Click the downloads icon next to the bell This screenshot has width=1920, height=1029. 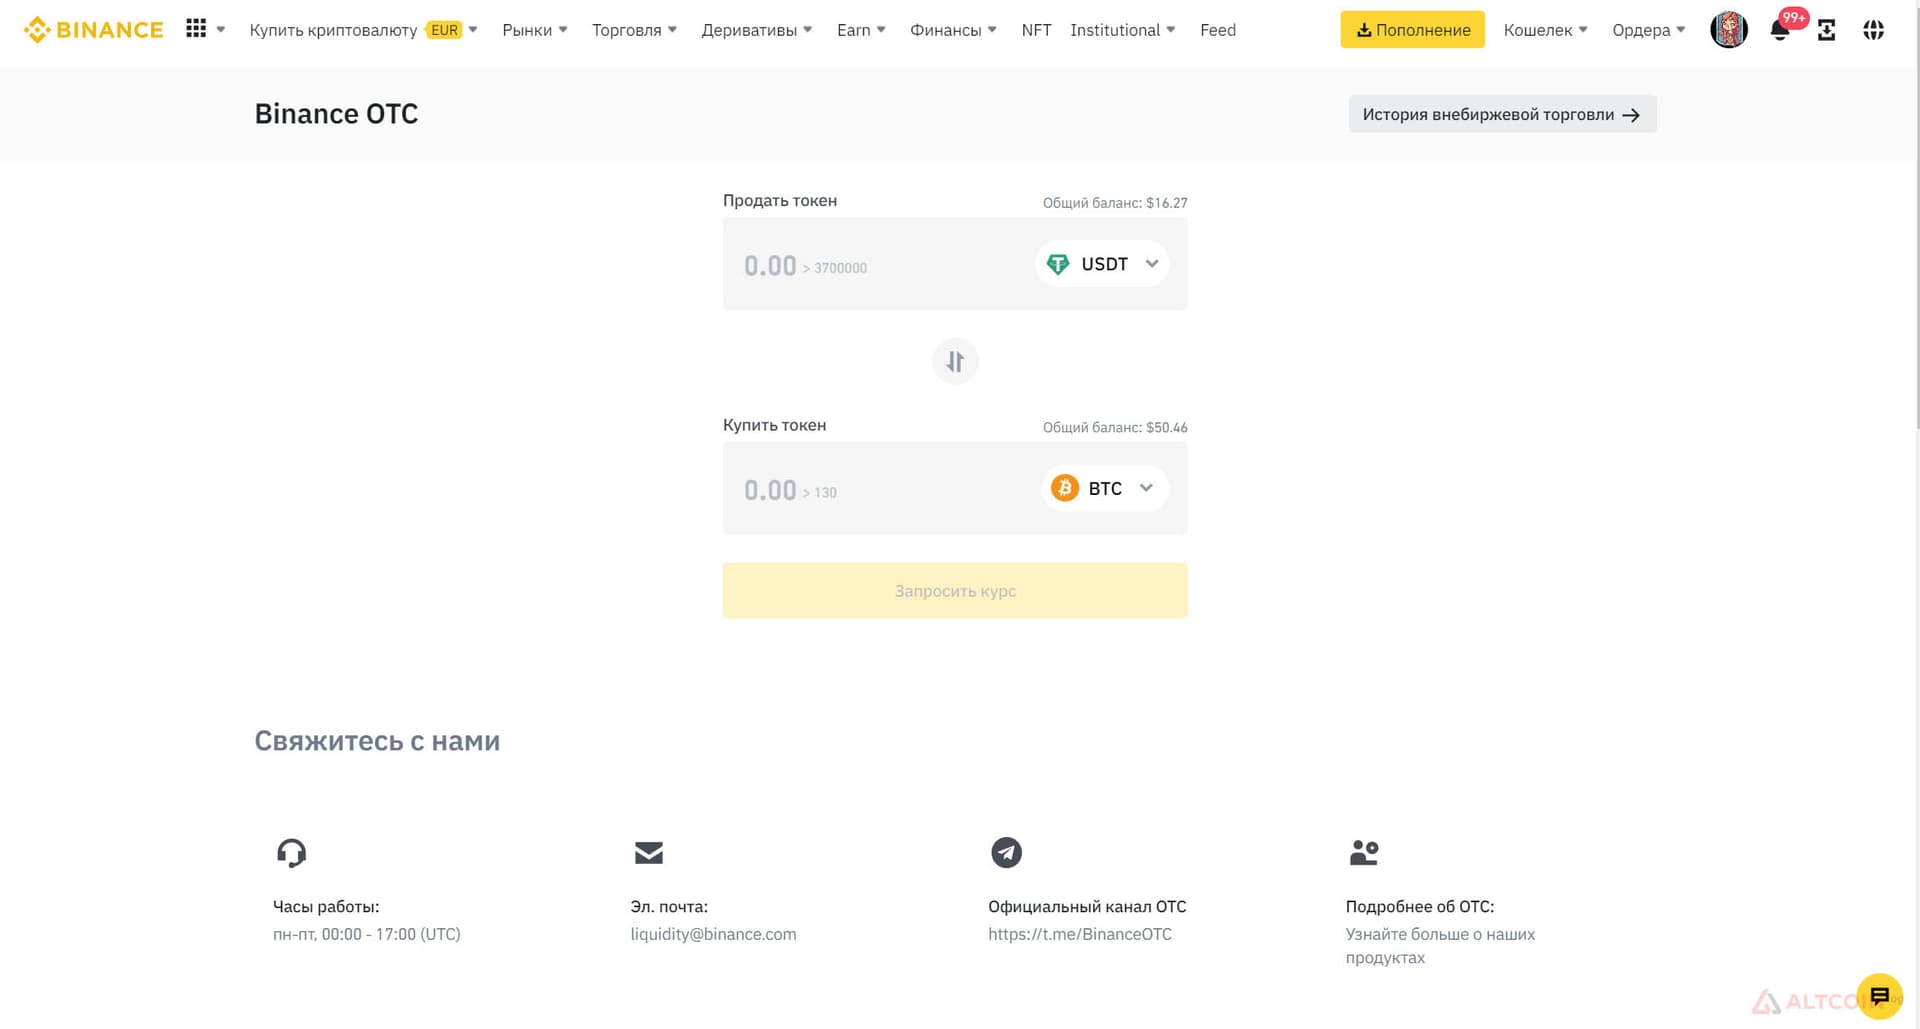pyautogui.click(x=1826, y=30)
